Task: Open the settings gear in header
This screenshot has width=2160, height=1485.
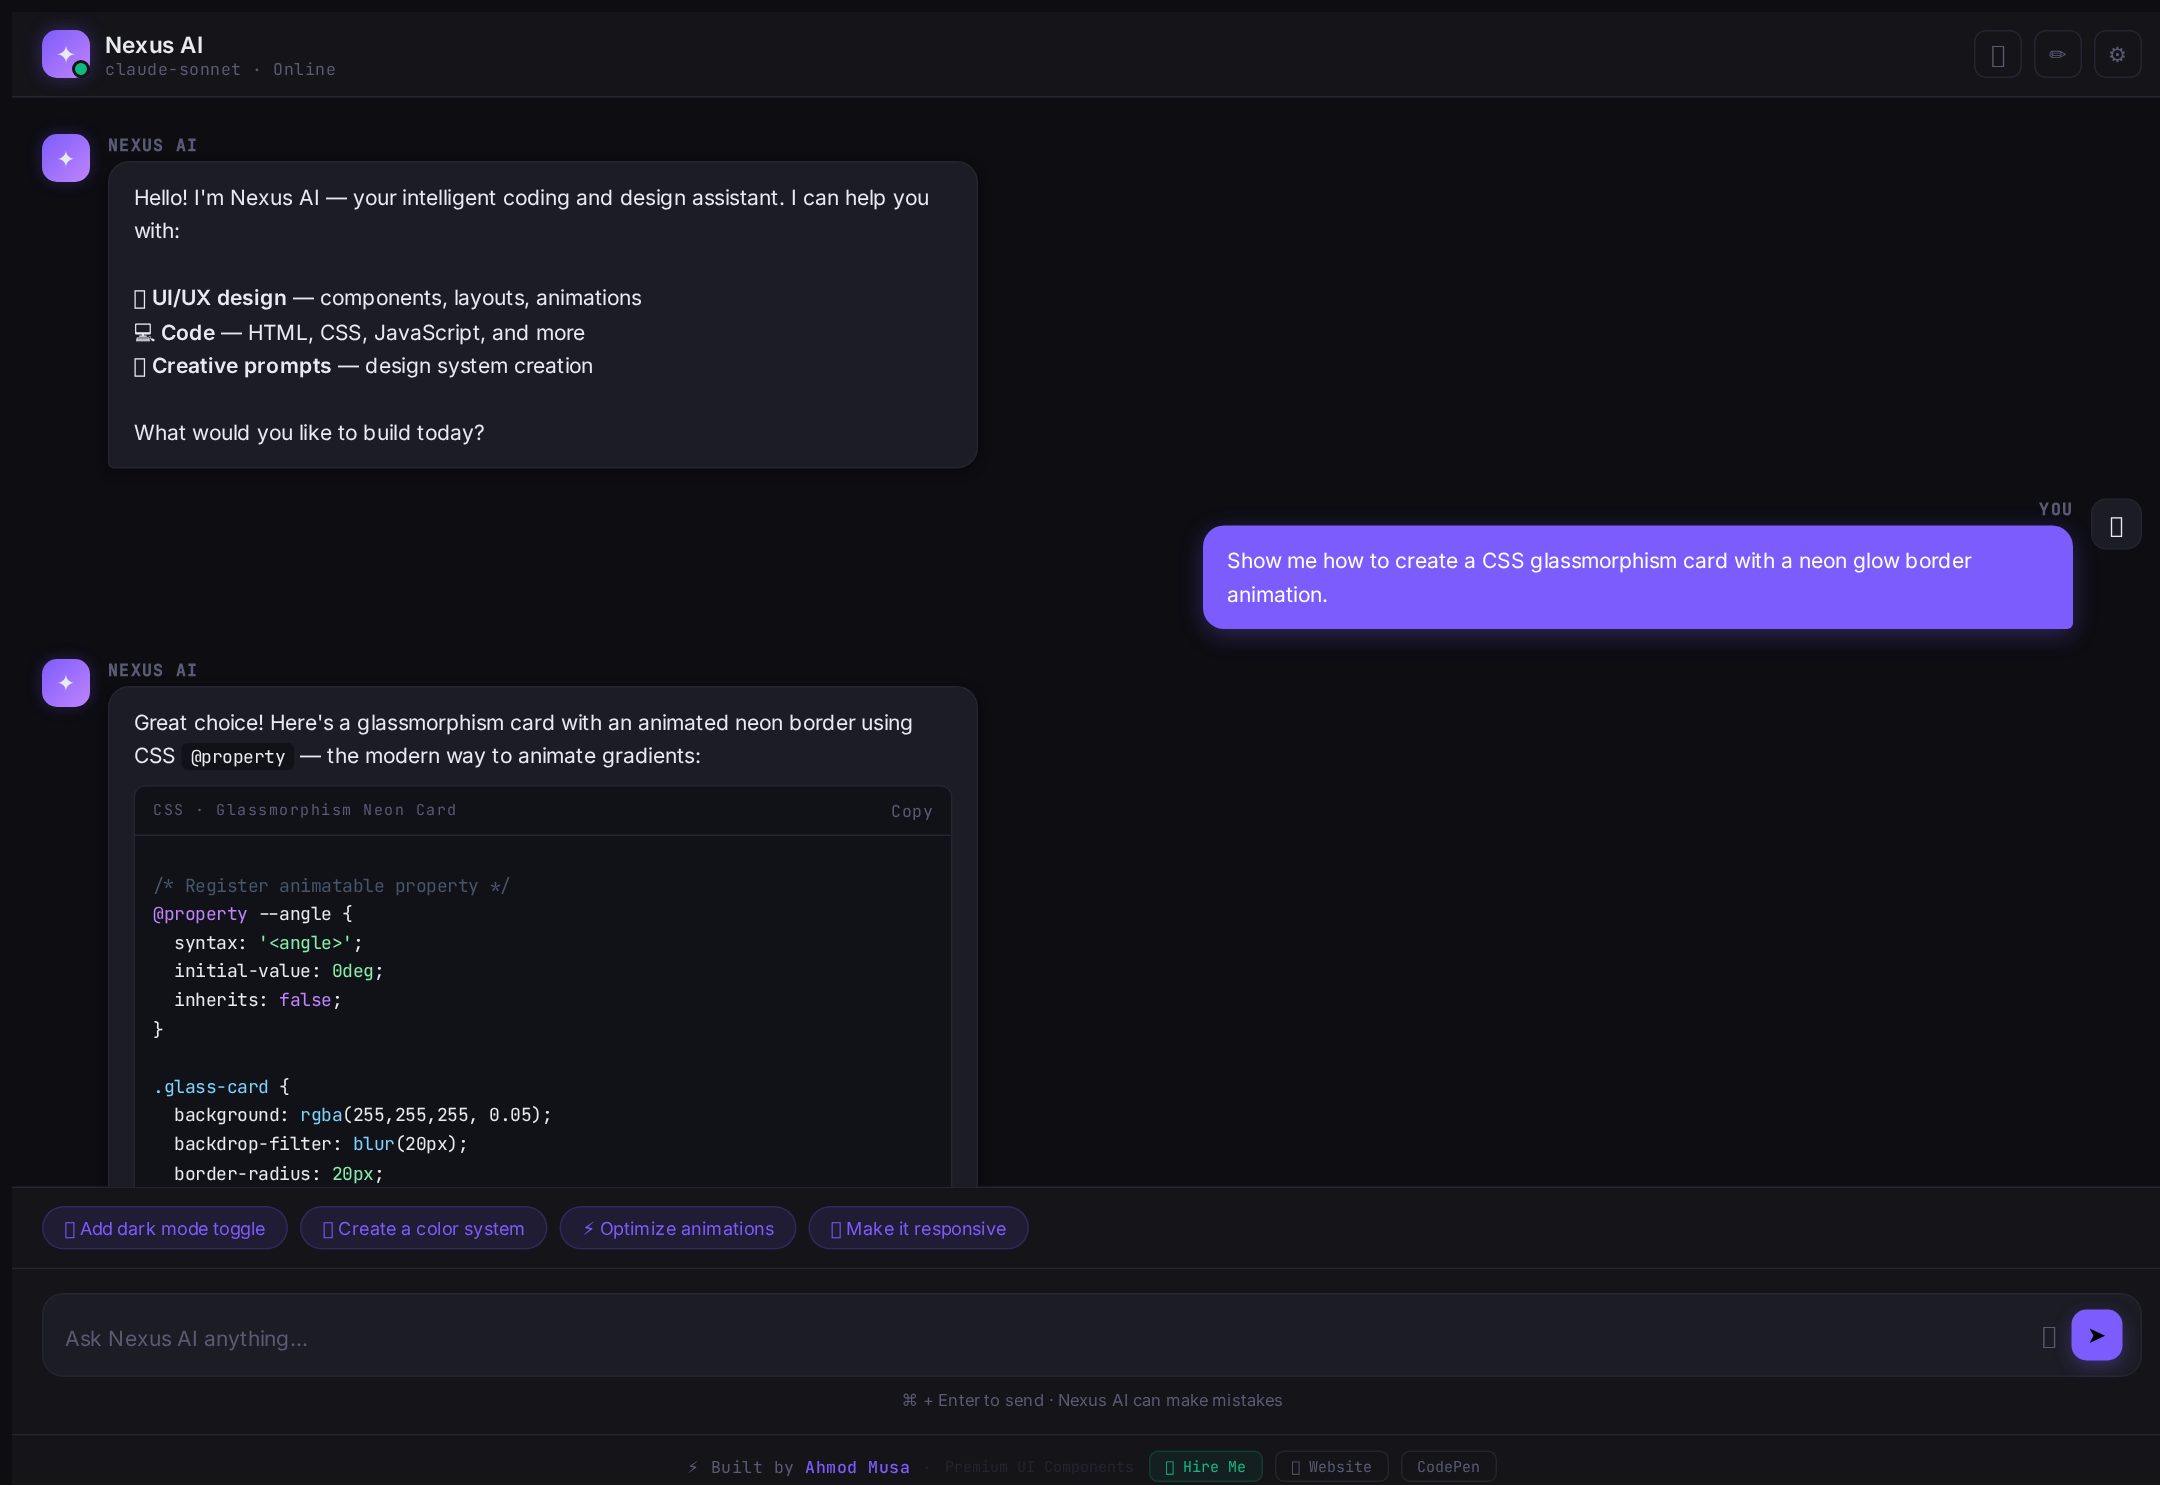Action: click(x=2117, y=54)
